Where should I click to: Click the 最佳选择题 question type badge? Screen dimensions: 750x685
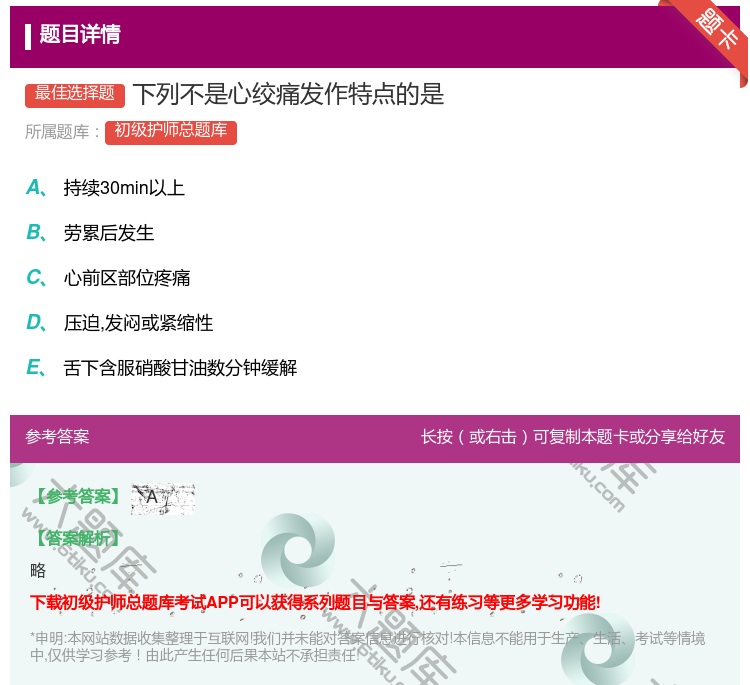pos(75,95)
